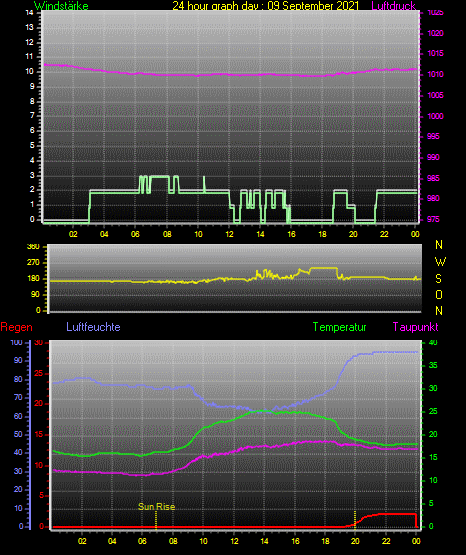Viewport: 466px width, 555px height.
Task: Click the 22 hour tick on bottom graph
Action: click(386, 541)
